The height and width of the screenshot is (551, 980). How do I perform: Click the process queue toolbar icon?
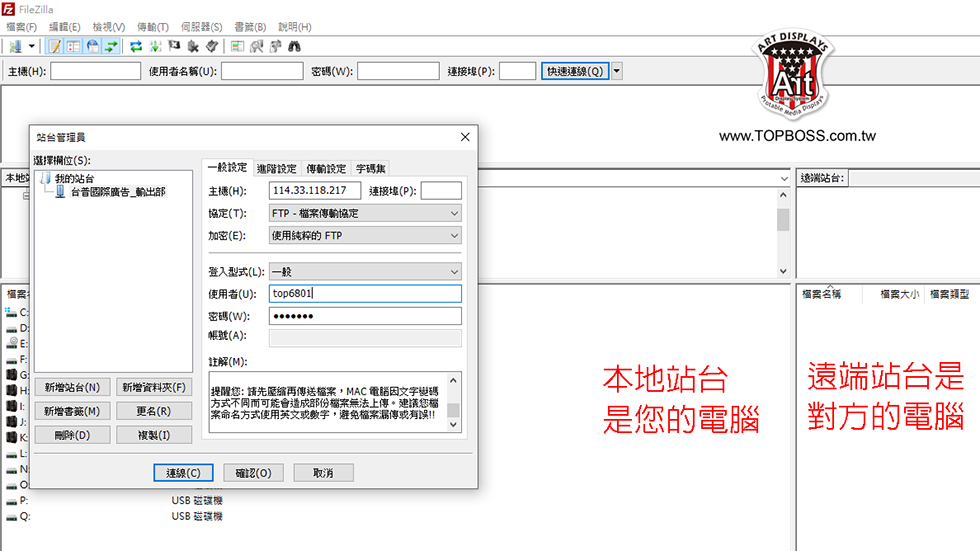[156, 46]
